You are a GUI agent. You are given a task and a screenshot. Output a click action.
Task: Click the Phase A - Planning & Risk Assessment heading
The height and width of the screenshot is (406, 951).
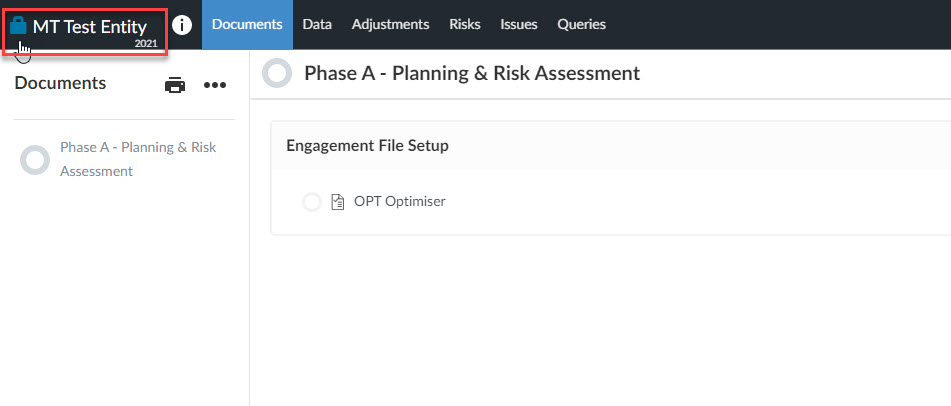coord(472,73)
